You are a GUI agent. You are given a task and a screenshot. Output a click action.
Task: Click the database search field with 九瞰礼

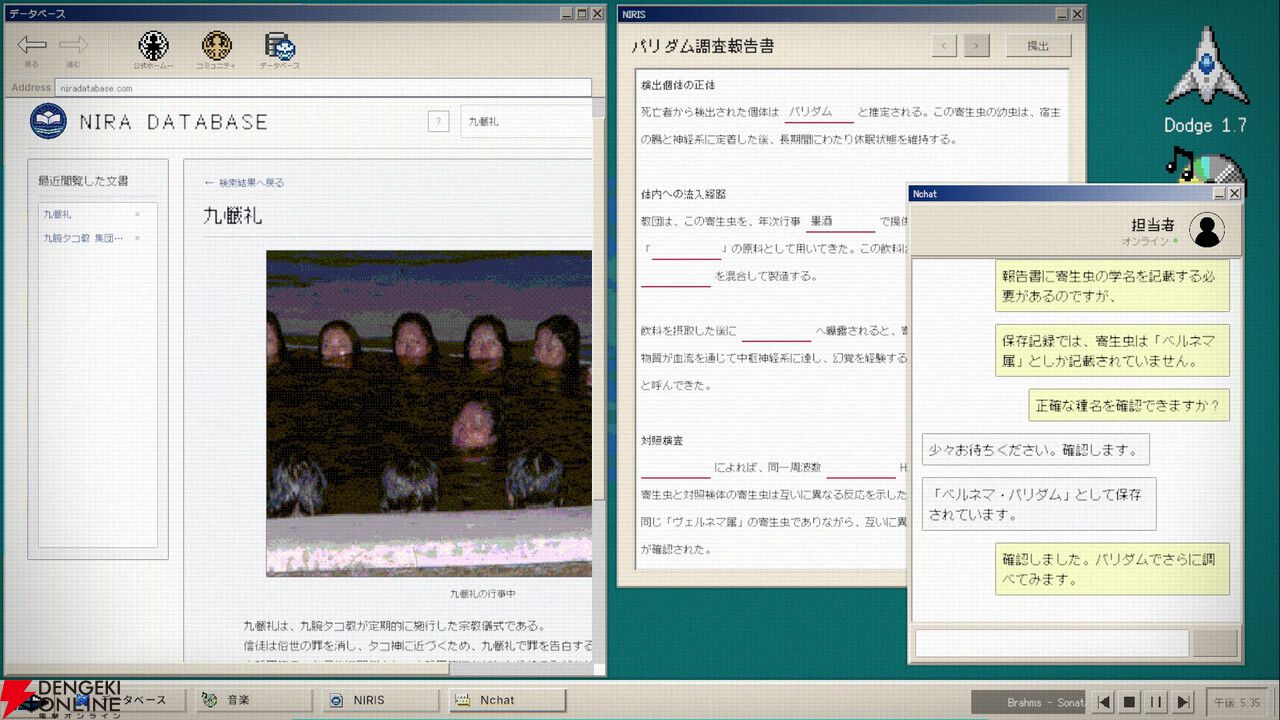pyautogui.click(x=527, y=122)
